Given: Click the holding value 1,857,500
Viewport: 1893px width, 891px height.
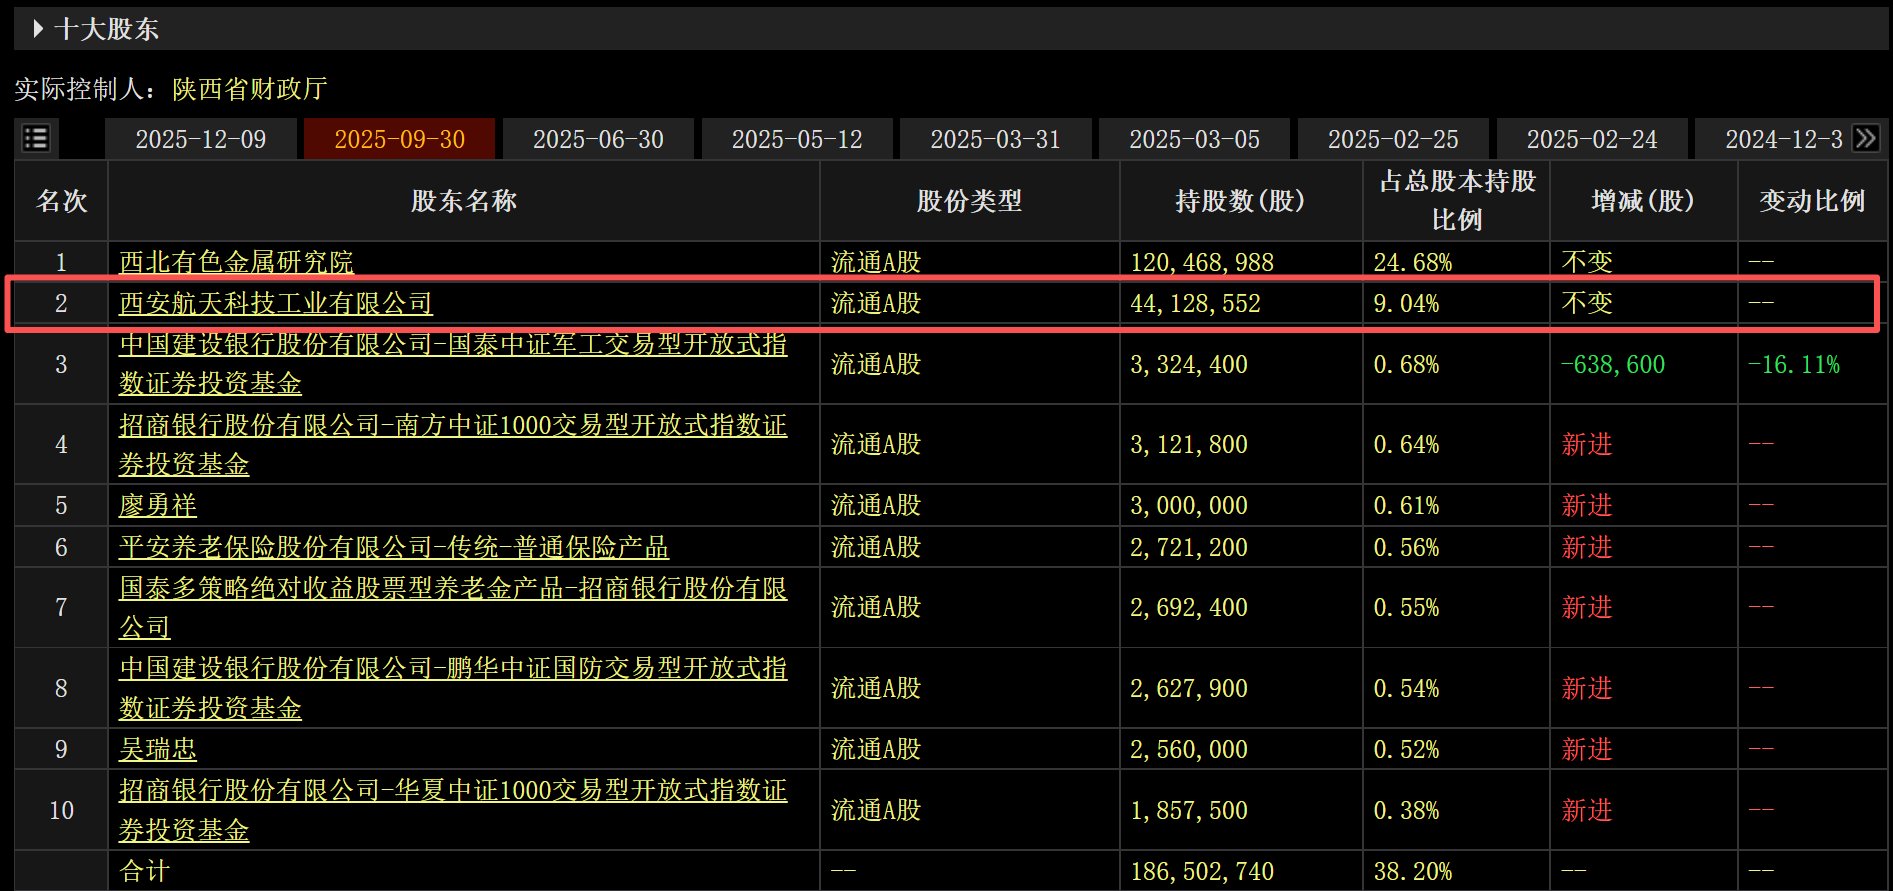Looking at the screenshot, I should [x=1189, y=810].
